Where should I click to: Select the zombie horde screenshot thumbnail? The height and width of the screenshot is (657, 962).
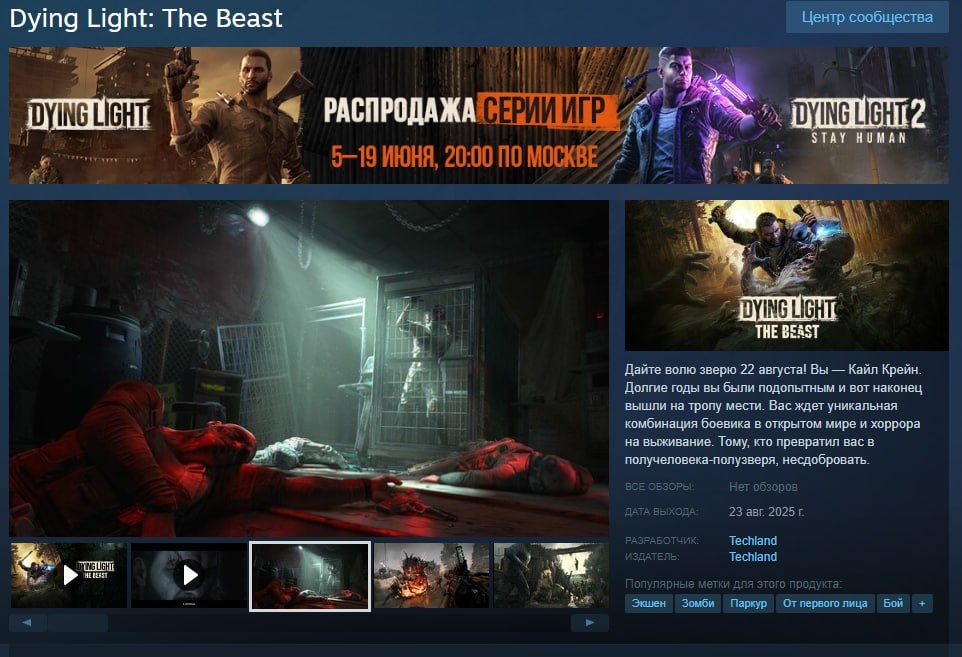click(x=551, y=575)
